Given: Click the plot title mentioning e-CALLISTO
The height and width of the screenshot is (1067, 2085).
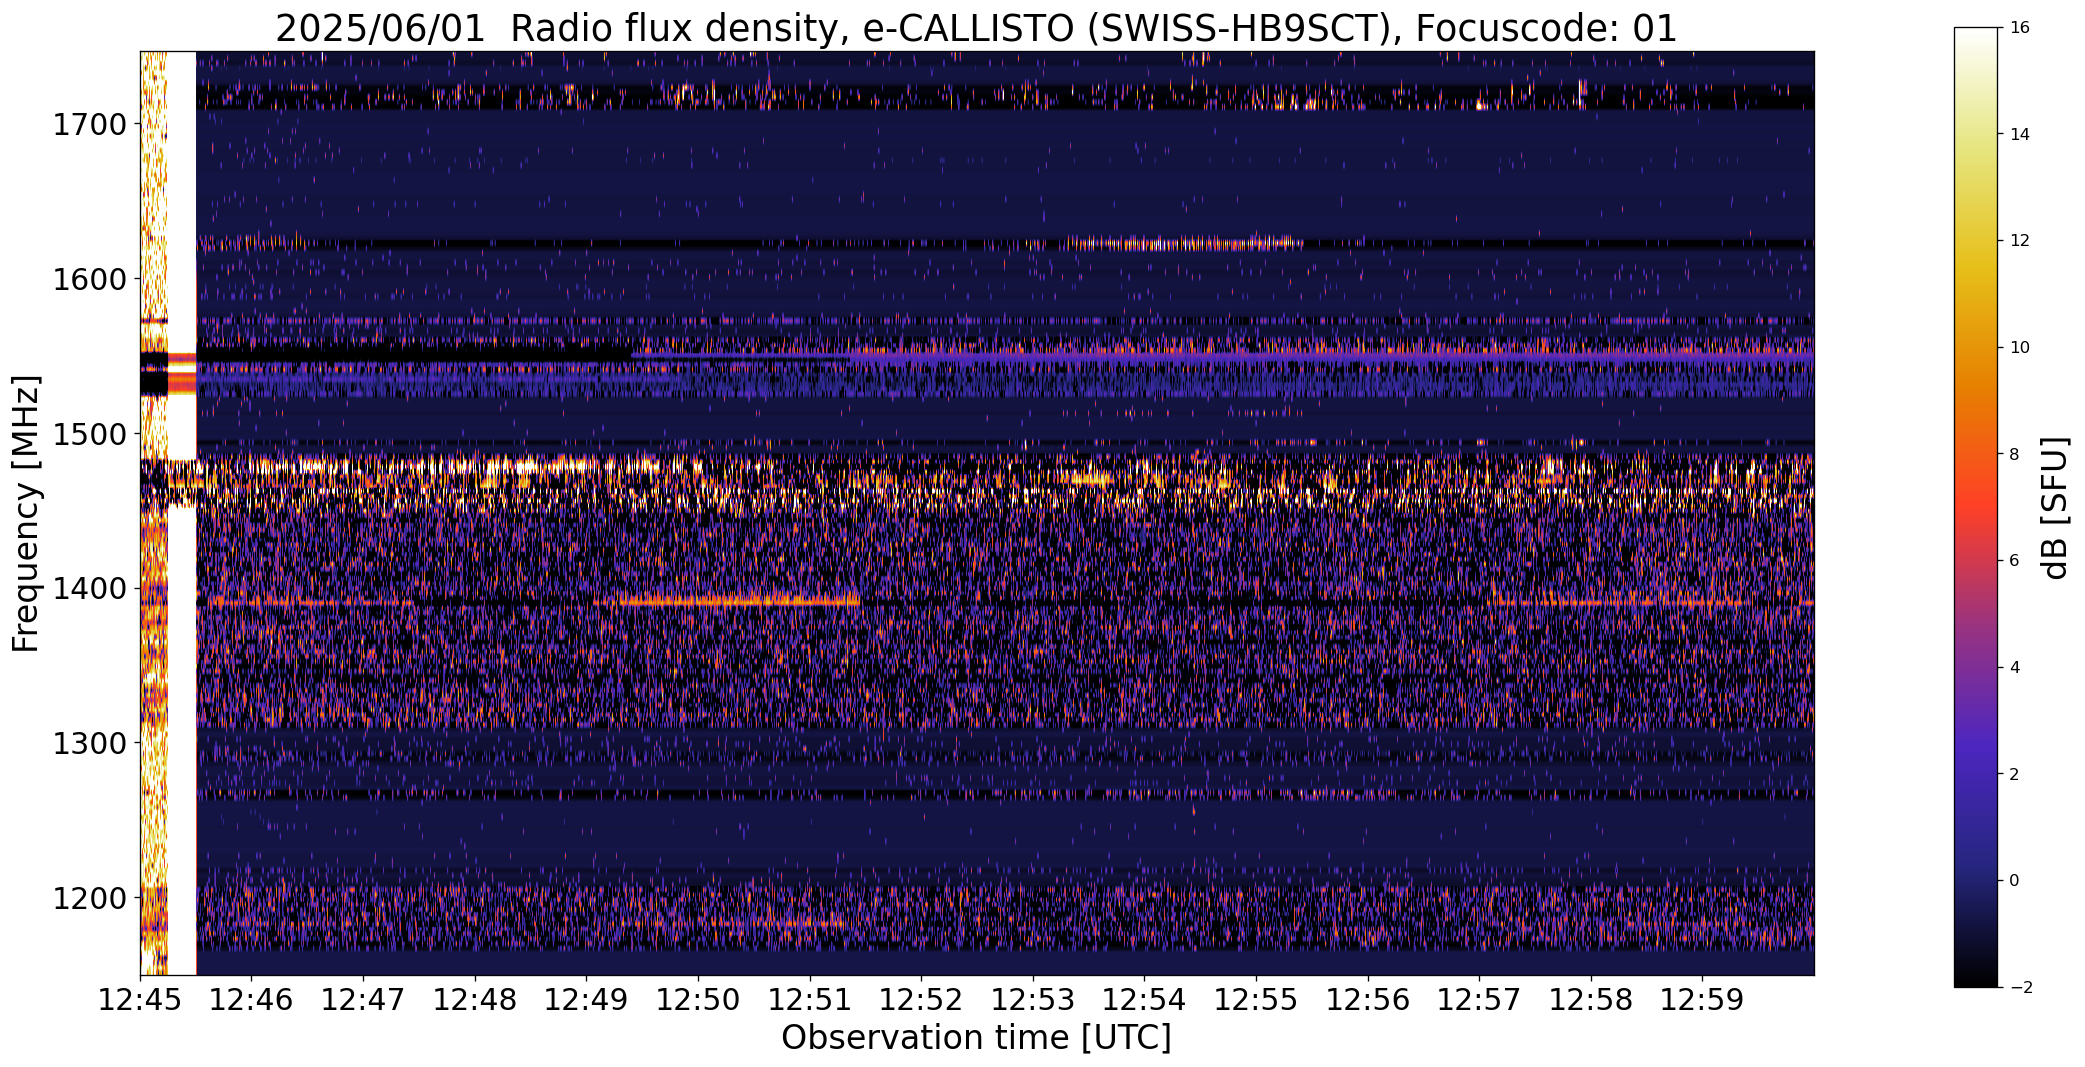Looking at the screenshot, I should [976, 28].
